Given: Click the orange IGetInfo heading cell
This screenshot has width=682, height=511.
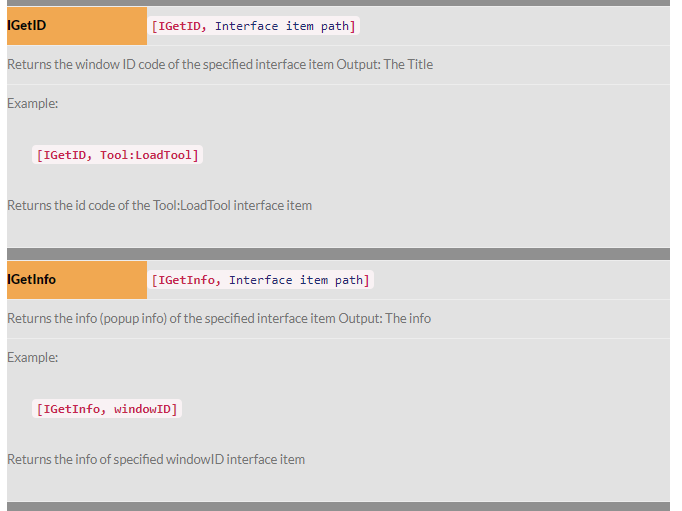Looking at the screenshot, I should point(77,280).
